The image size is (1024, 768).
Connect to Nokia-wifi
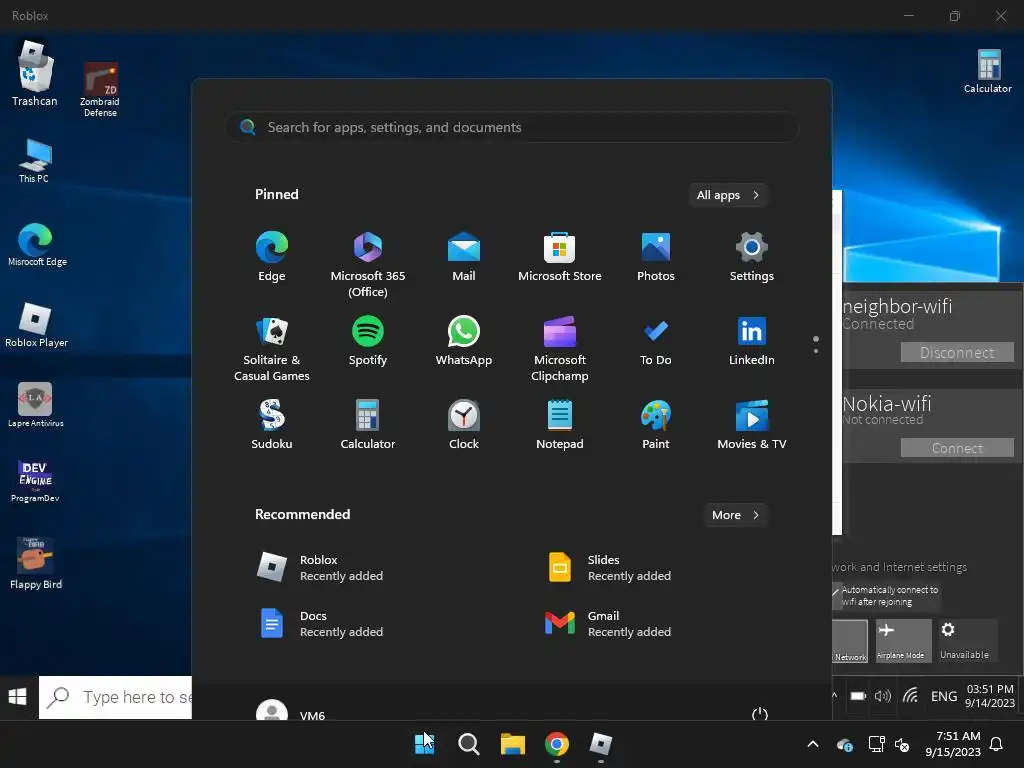pyautogui.click(x=957, y=448)
